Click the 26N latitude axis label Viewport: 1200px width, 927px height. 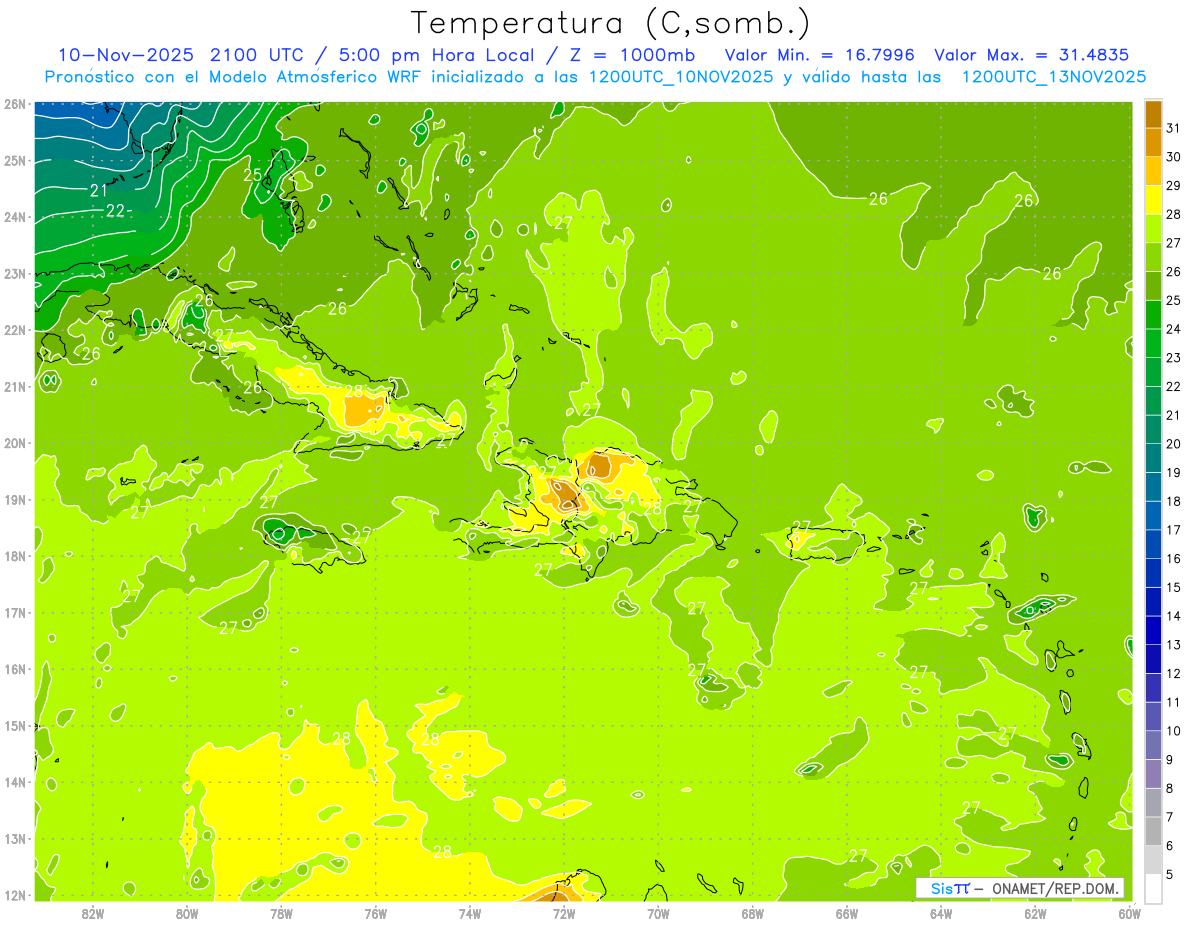pos(15,104)
